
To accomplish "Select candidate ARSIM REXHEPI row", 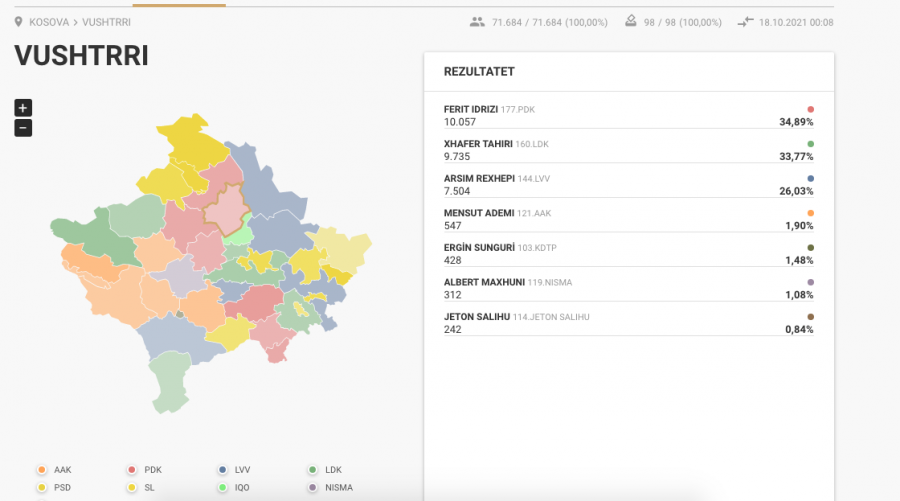I will [x=629, y=184].
